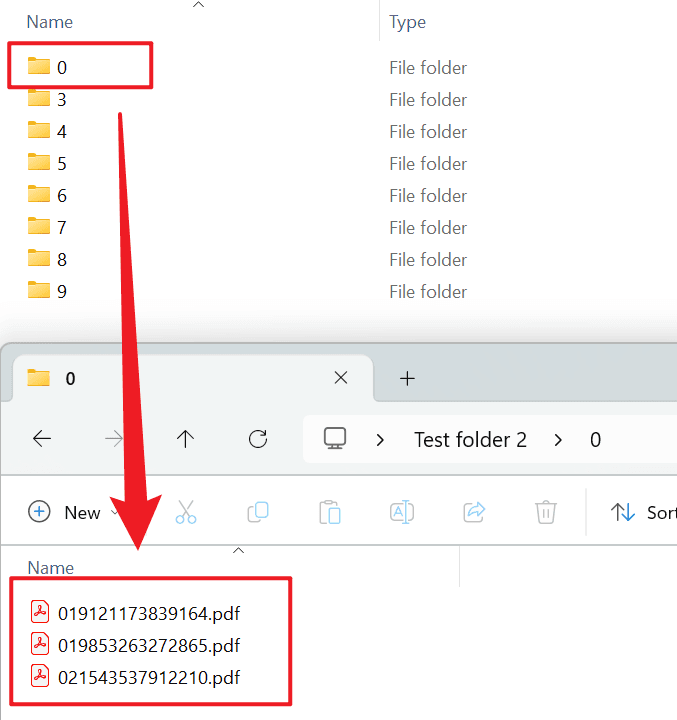Click Test folder 2 in breadcrumb
The width and height of the screenshot is (677, 720).
click(470, 439)
